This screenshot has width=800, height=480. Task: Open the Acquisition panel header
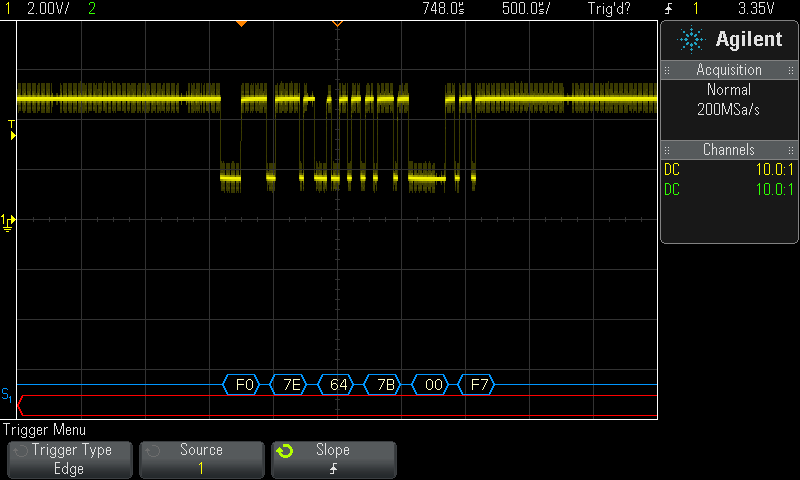[x=728, y=70]
